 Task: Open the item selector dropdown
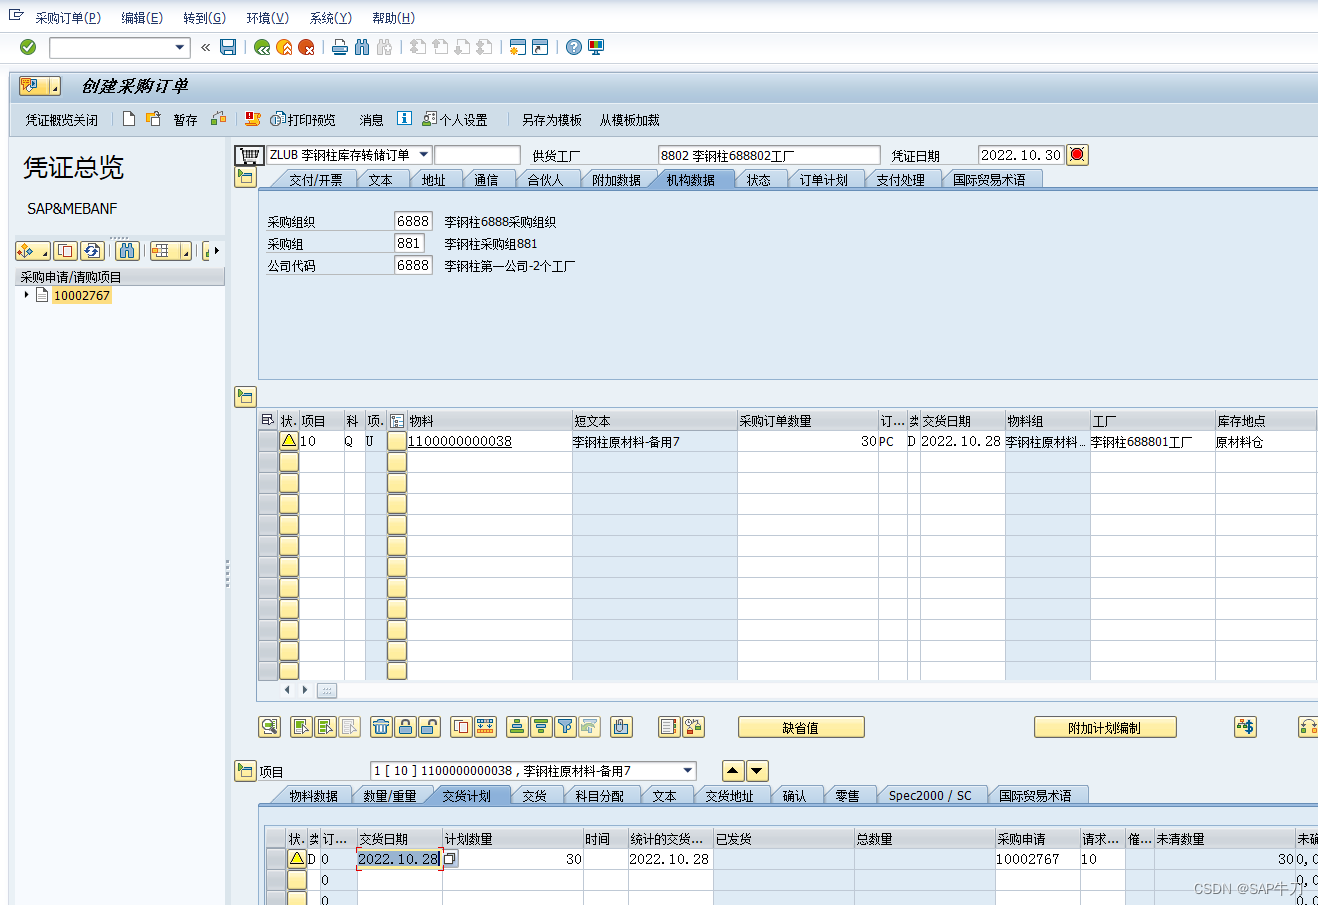click(688, 771)
